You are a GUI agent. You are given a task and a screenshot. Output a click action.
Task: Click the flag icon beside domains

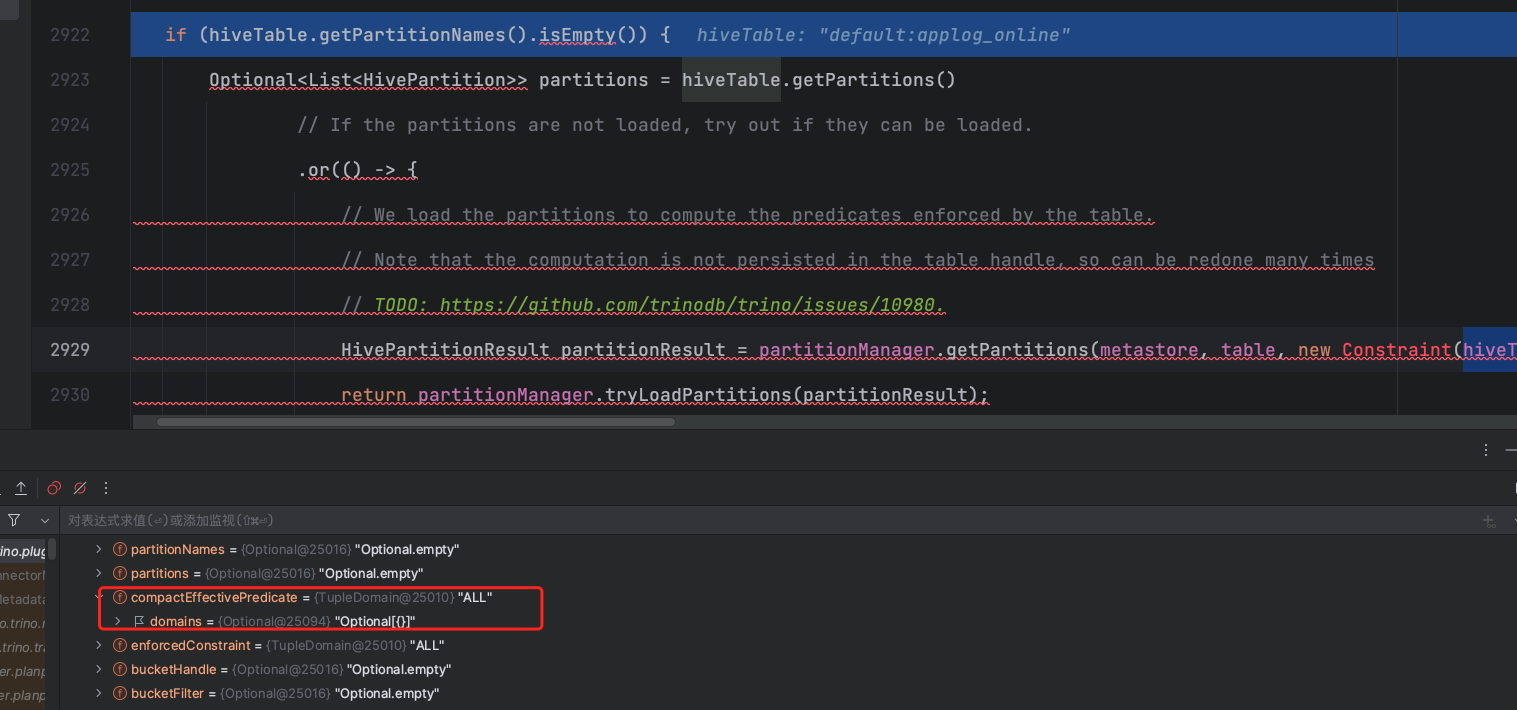pos(139,621)
